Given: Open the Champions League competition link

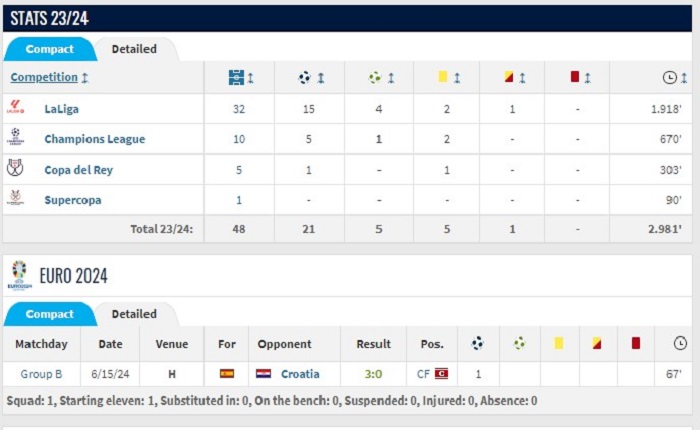Looking at the screenshot, I should [x=95, y=139].
